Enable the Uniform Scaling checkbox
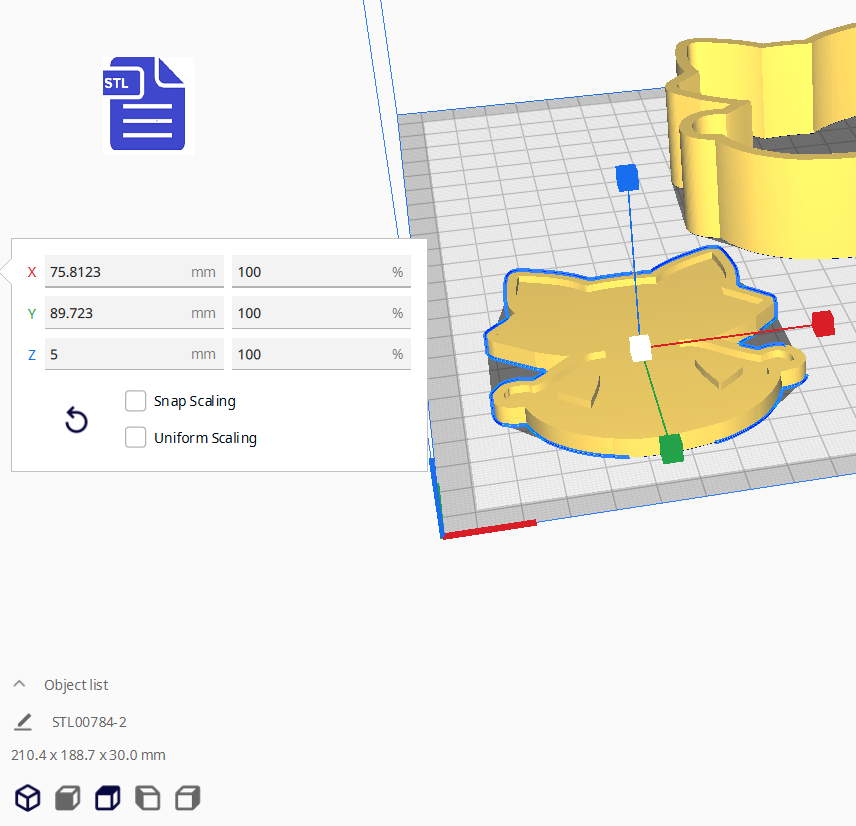 click(x=136, y=437)
